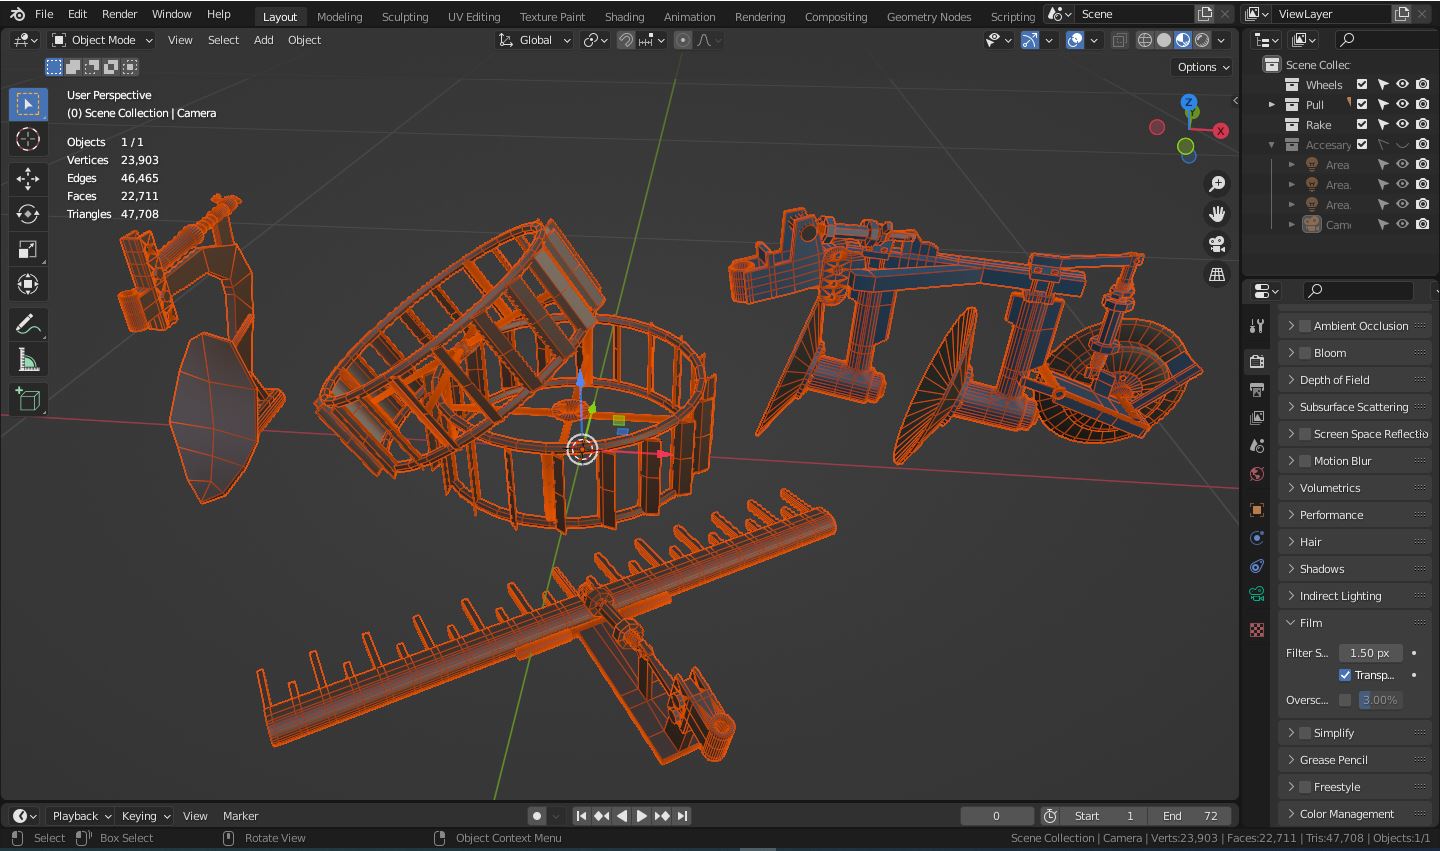Viewport: 1440px width, 851px height.
Task: Toggle X-ray mode button
Action: [1120, 40]
